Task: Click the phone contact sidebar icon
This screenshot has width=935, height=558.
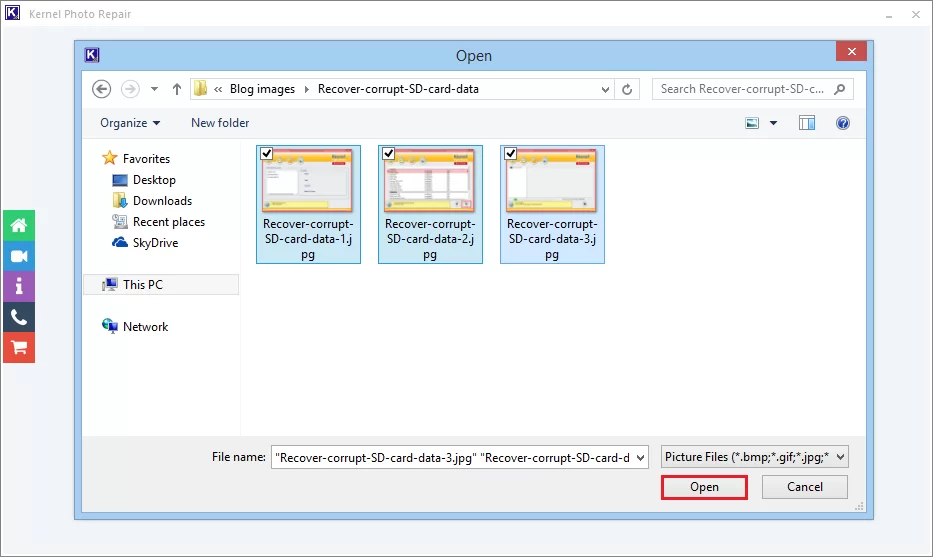Action: click(18, 317)
